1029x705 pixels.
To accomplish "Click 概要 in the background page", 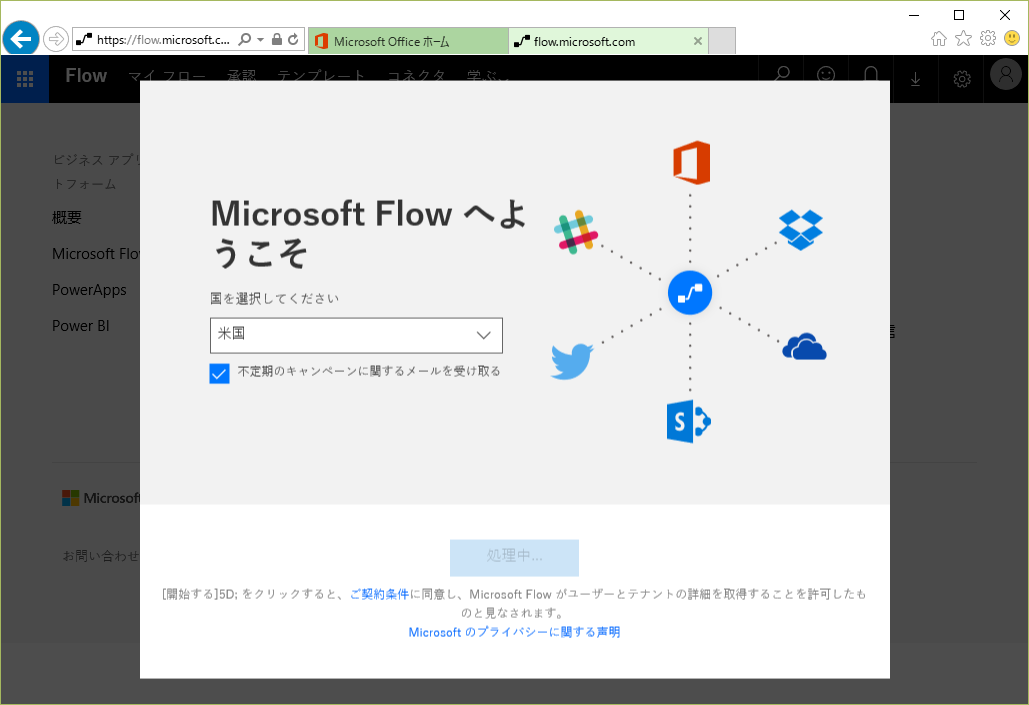I will click(x=66, y=217).
